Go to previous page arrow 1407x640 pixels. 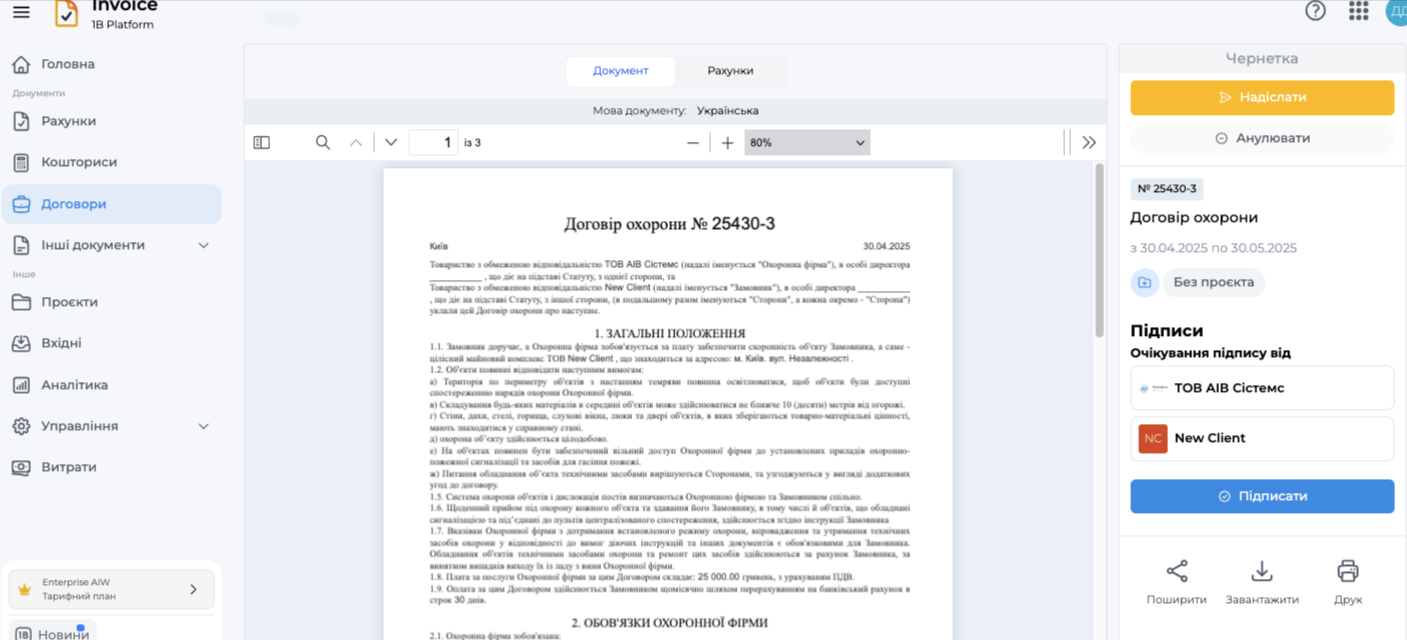click(x=356, y=143)
